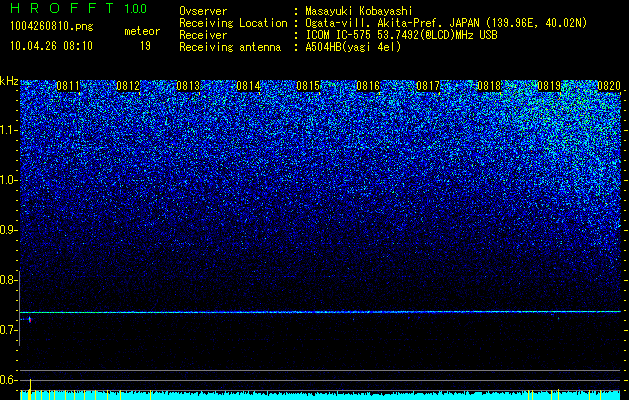Click the A504HB(yagi 4el) antenna text

click(353, 47)
